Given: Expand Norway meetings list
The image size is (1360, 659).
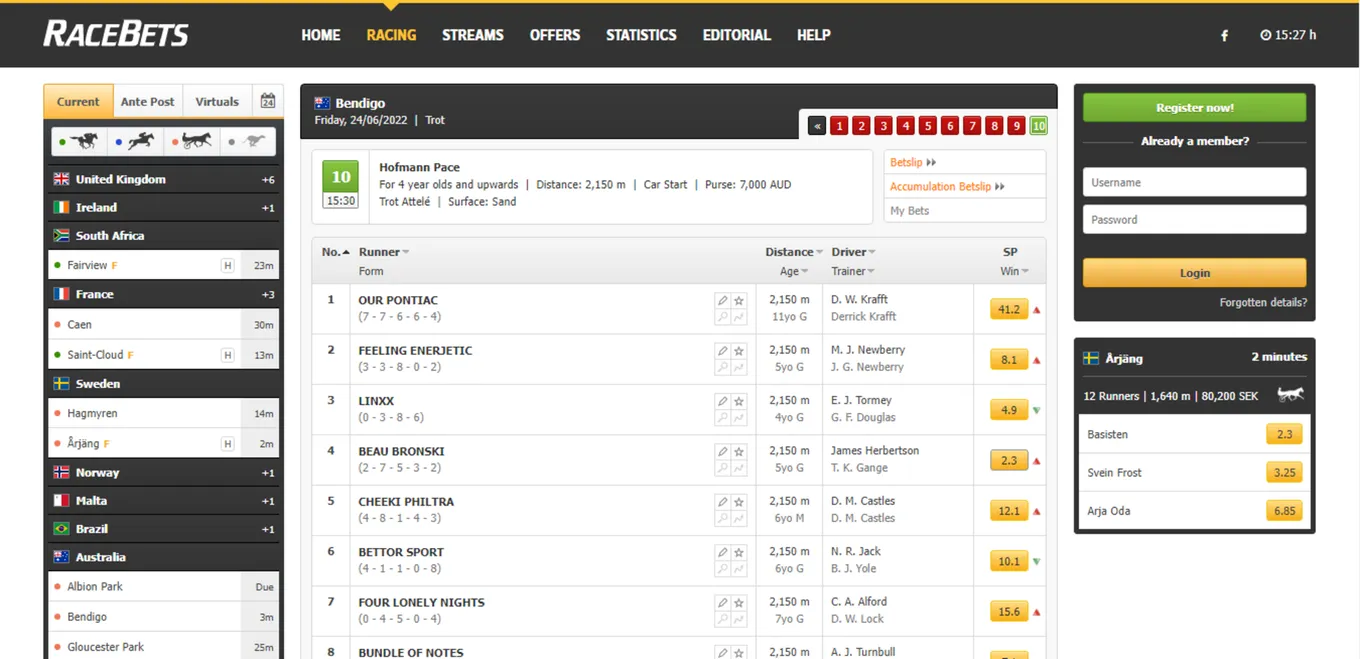Looking at the screenshot, I should point(163,473).
